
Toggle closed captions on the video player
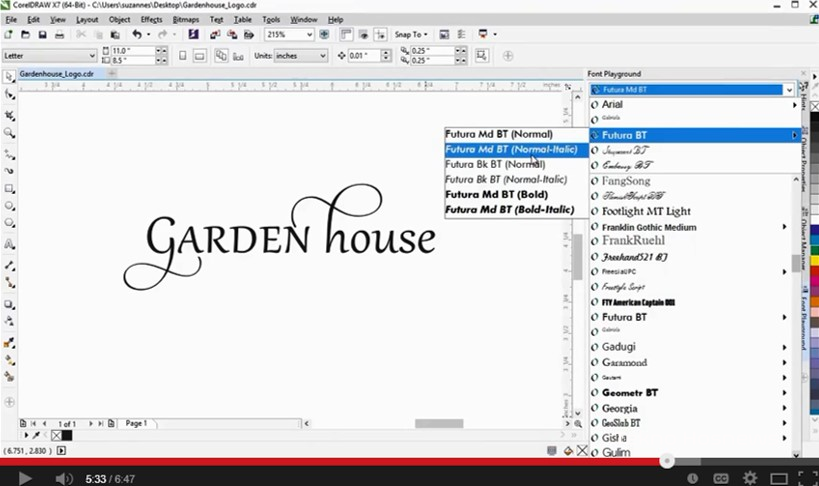click(x=721, y=478)
